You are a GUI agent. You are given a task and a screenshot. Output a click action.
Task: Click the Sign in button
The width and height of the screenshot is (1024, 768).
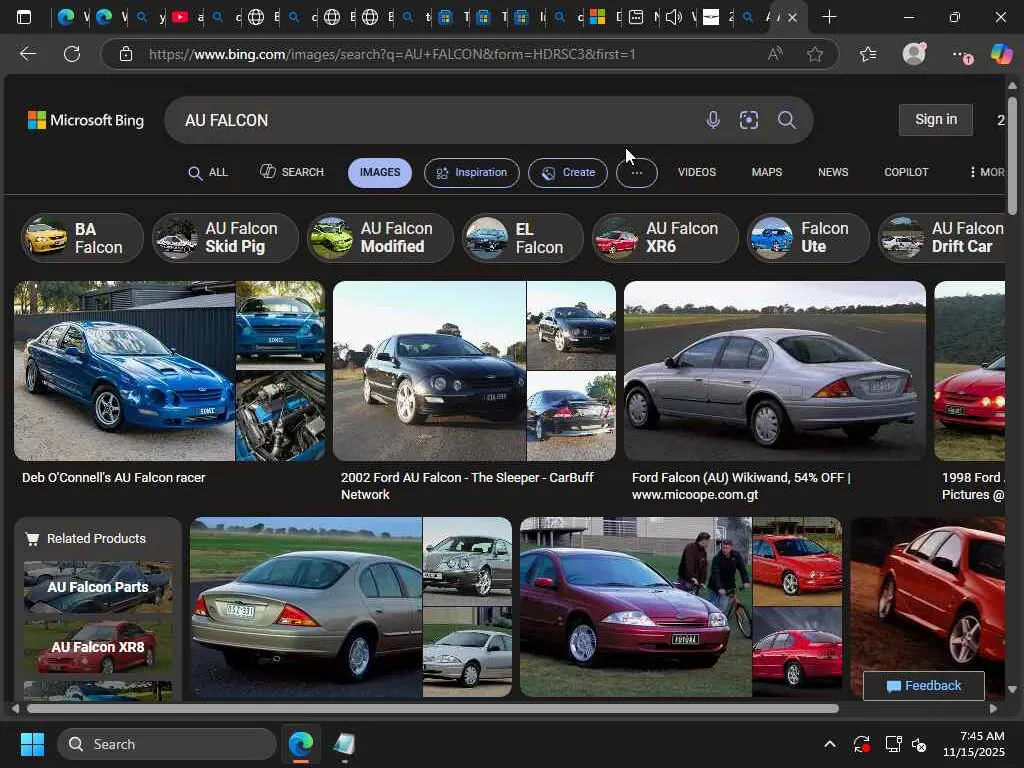[x=936, y=120]
